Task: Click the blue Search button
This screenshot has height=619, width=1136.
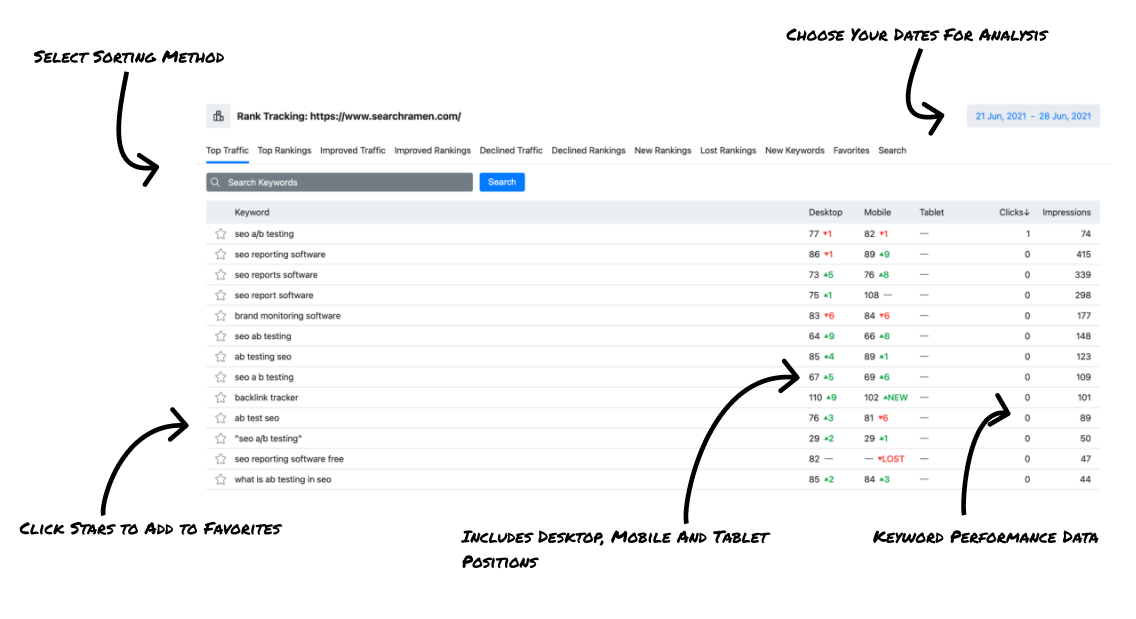Action: click(502, 182)
